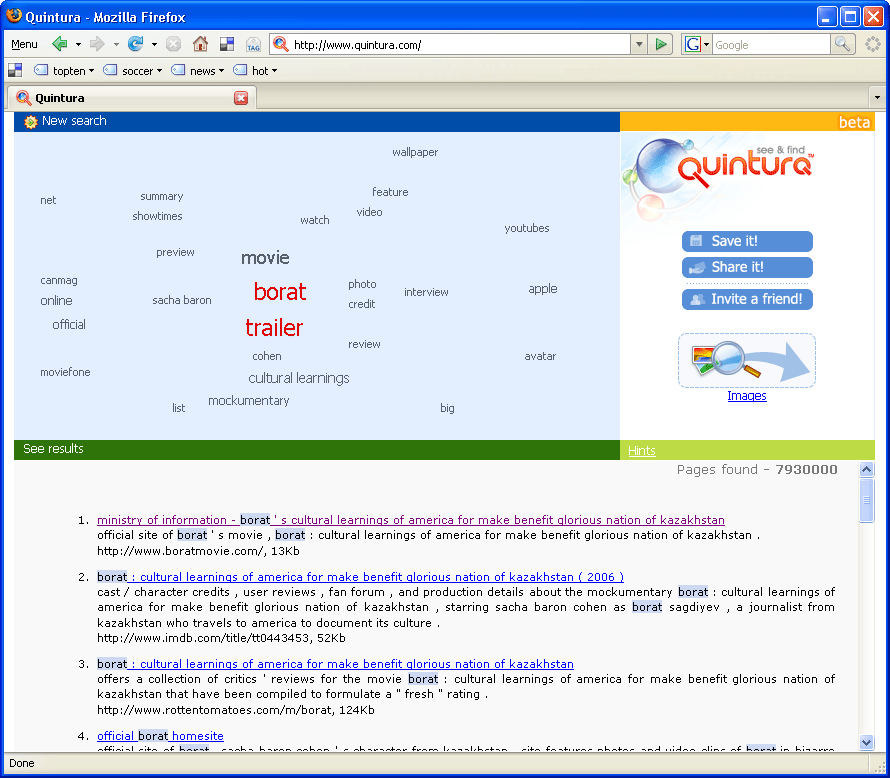Open the Google search engine selector
This screenshot has height=778, width=890.
coord(698,44)
